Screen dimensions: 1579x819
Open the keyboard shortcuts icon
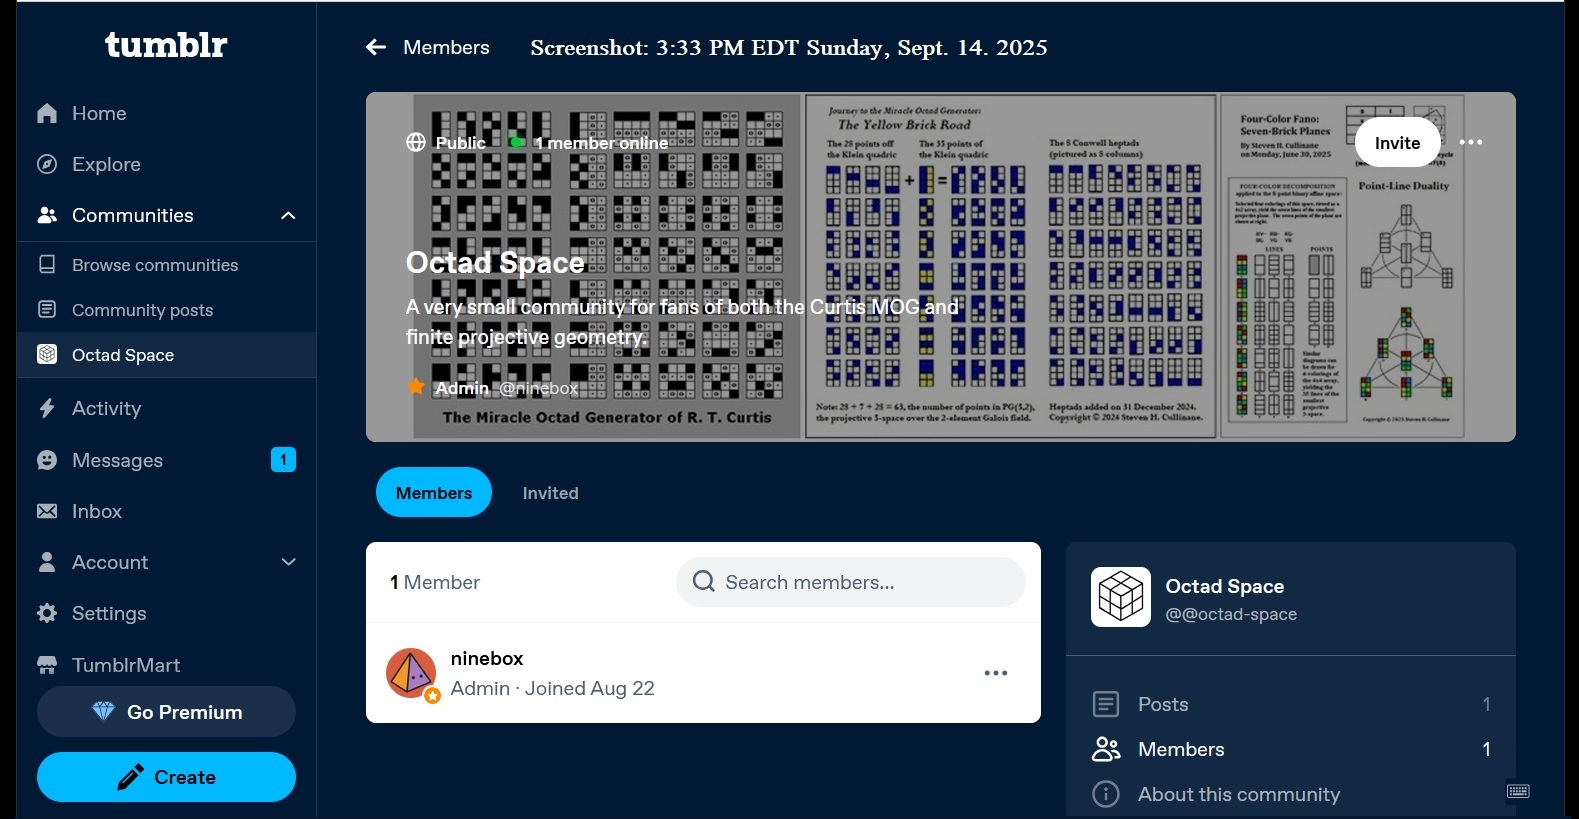point(1517,792)
